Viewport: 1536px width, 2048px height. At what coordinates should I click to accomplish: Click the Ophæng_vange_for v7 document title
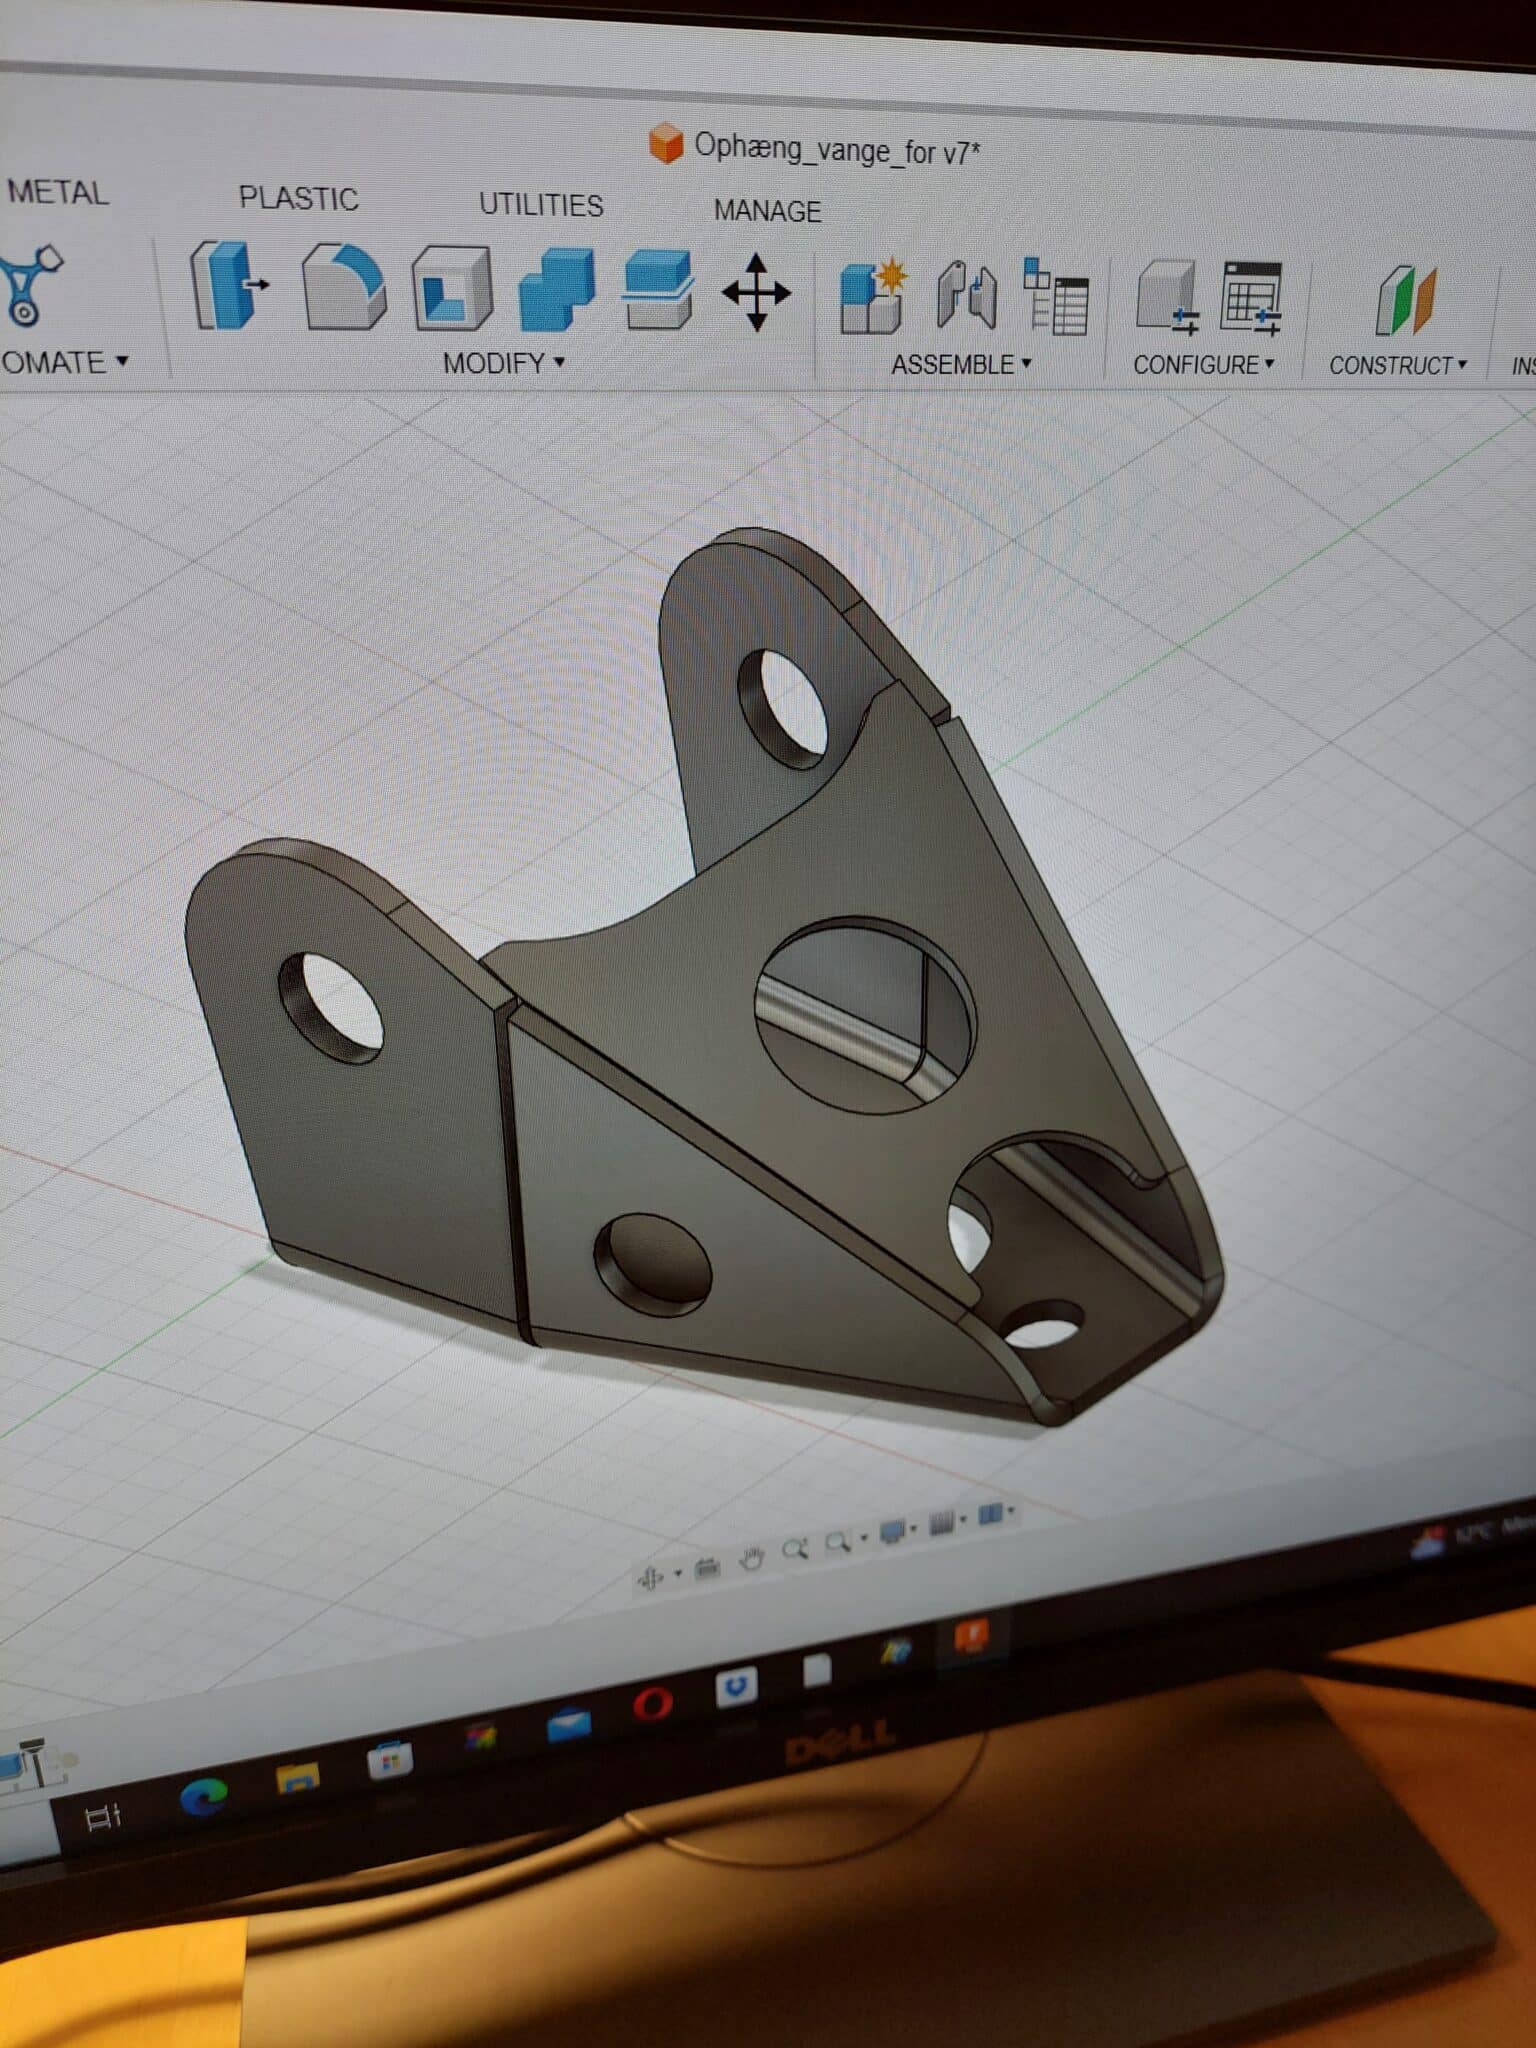[836, 150]
